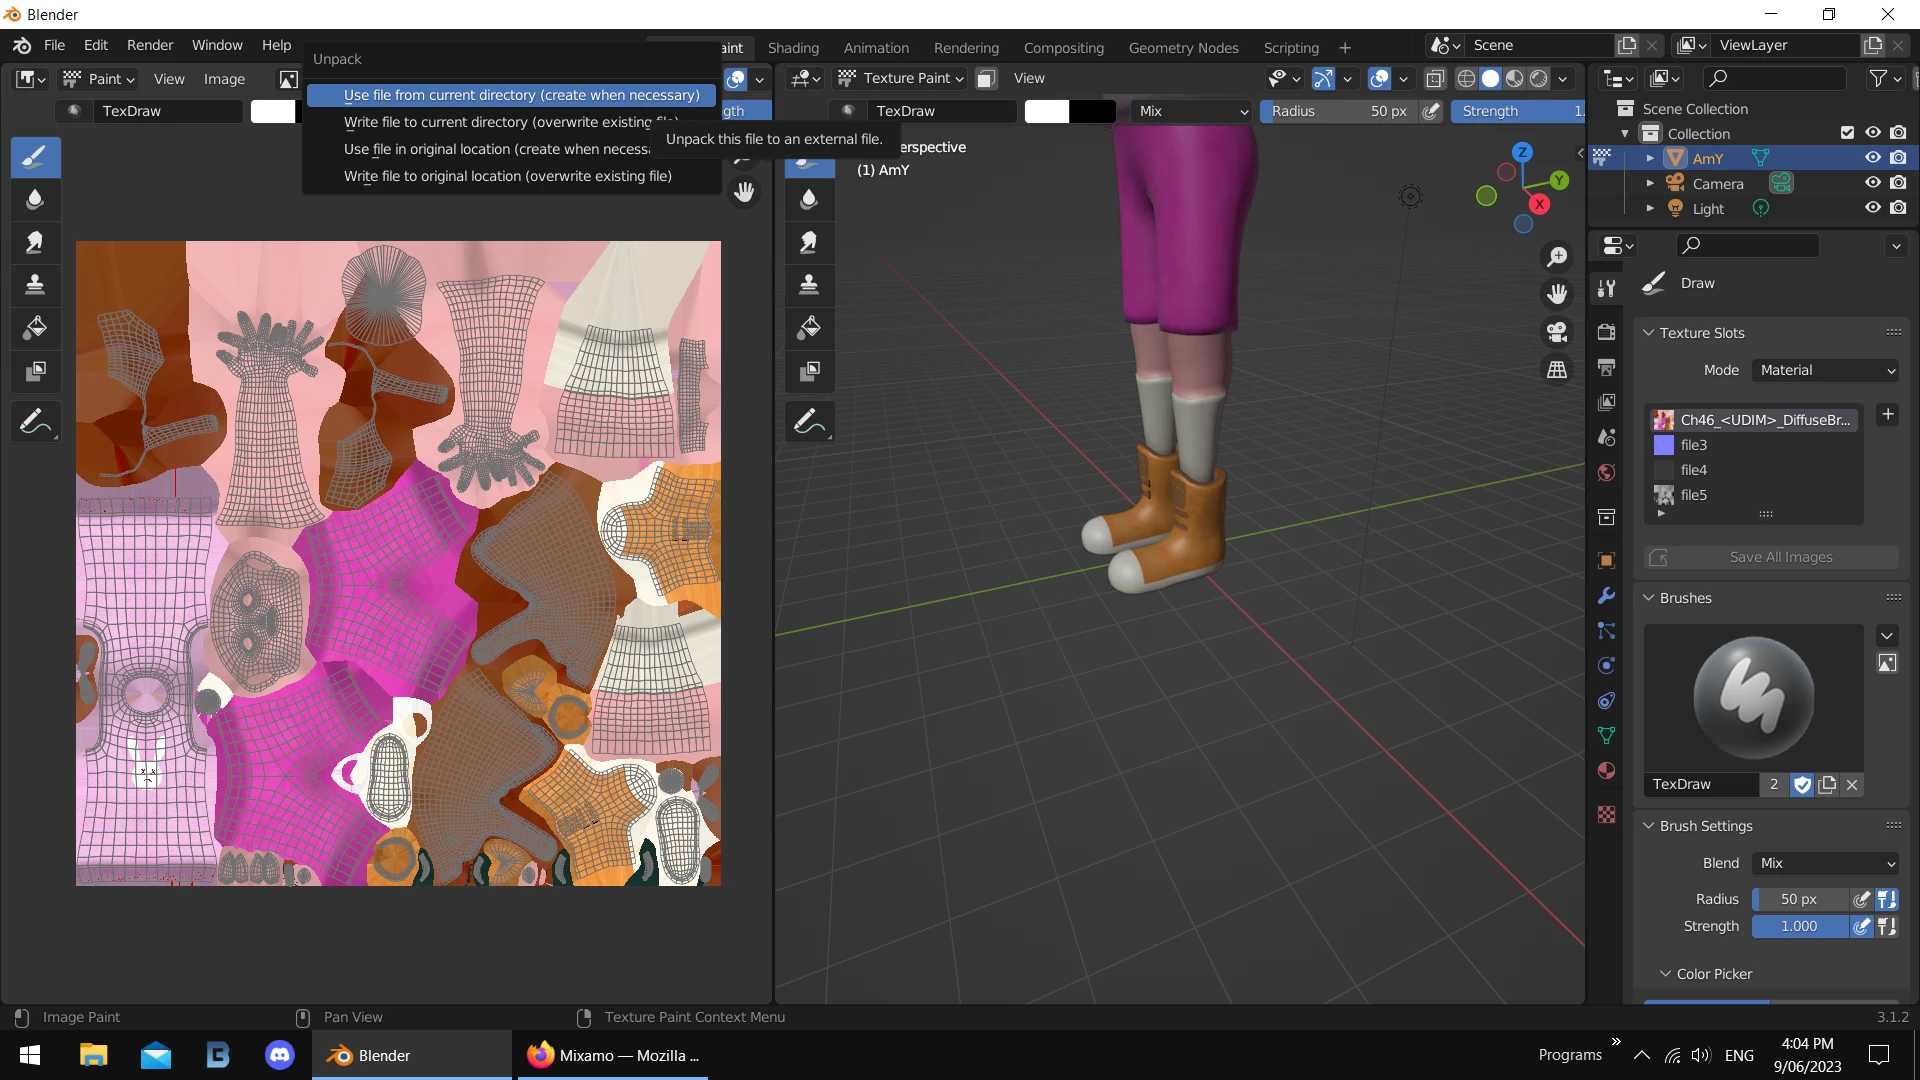Open the texture slots Mode dropdown
1920x1080 pixels.
point(1826,370)
